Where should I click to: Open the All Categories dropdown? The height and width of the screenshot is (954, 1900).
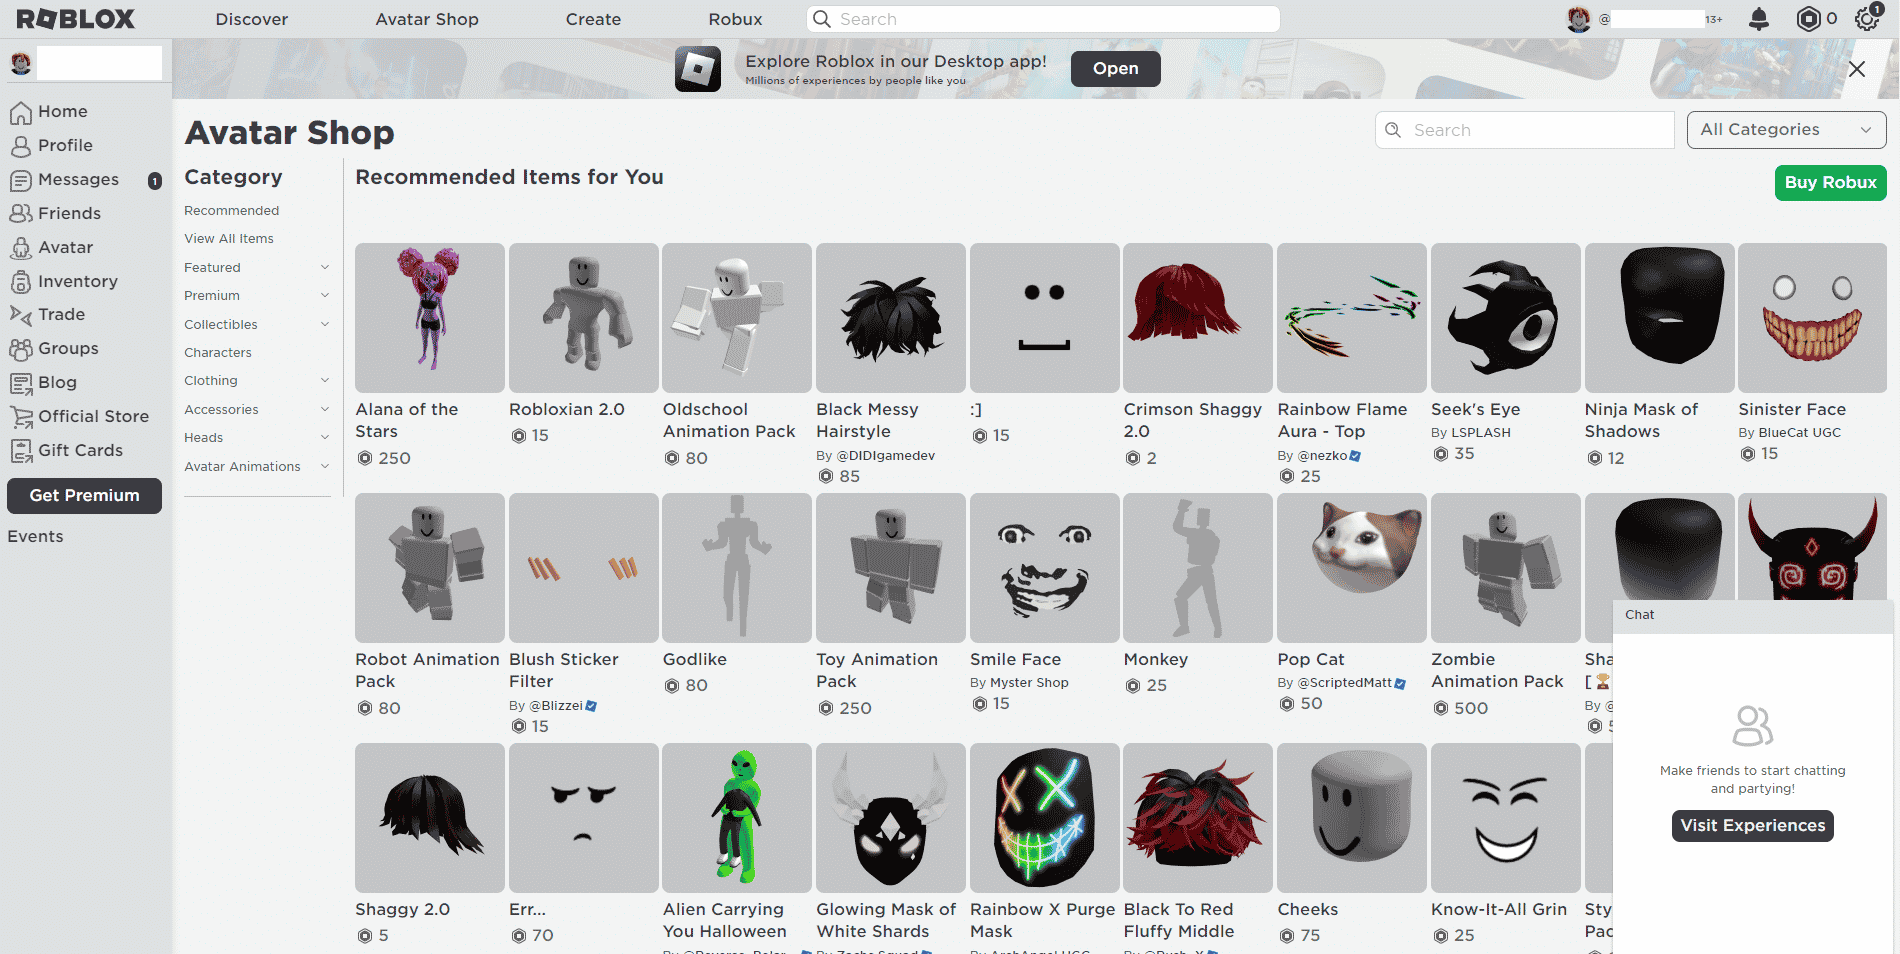1786,129
